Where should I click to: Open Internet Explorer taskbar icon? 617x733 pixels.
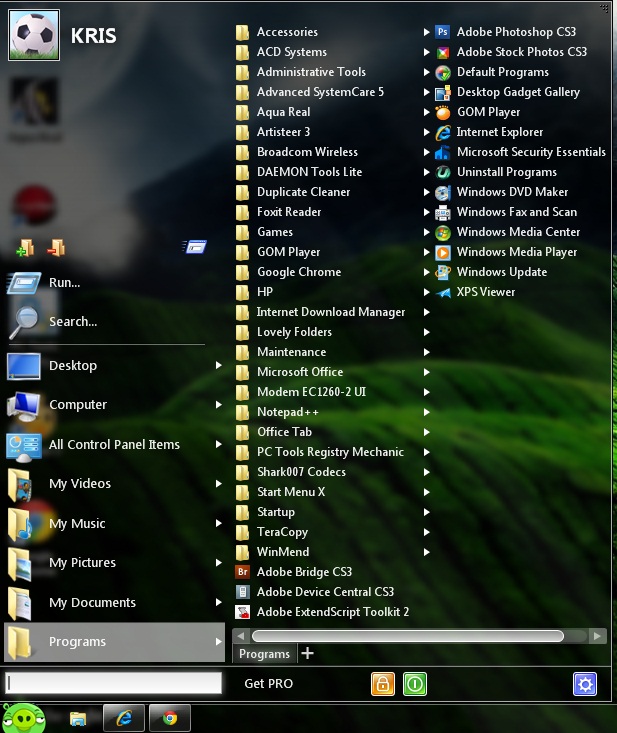(123, 718)
